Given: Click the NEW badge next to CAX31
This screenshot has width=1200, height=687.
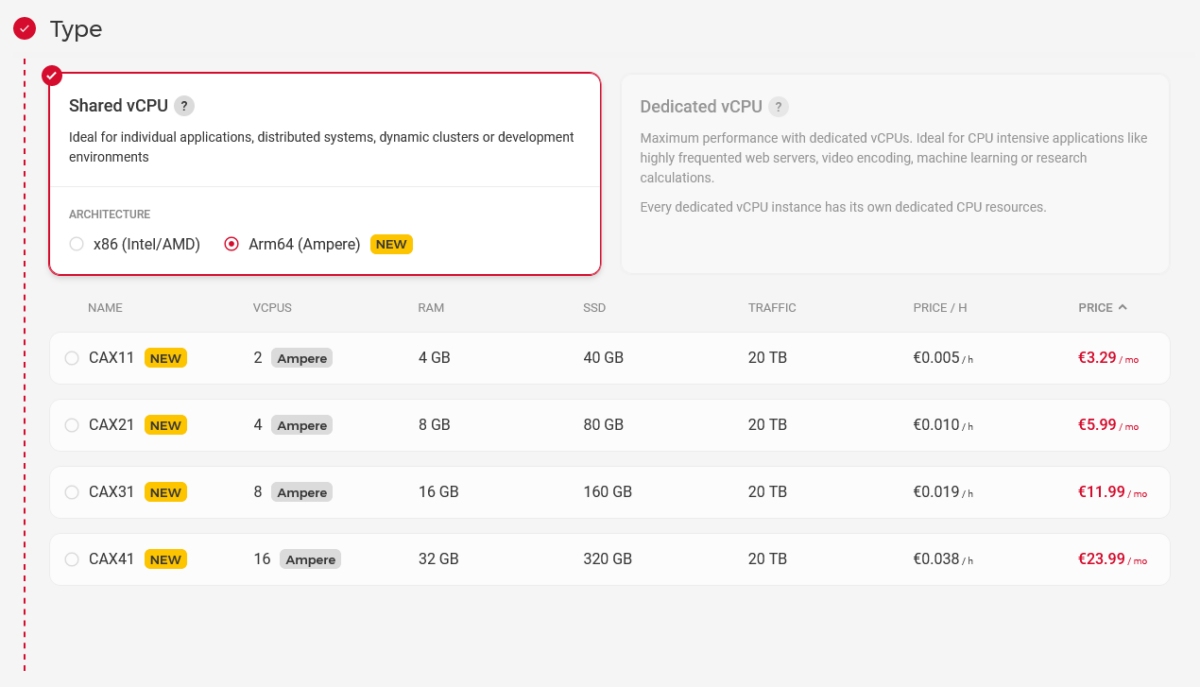Looking at the screenshot, I should coord(166,492).
